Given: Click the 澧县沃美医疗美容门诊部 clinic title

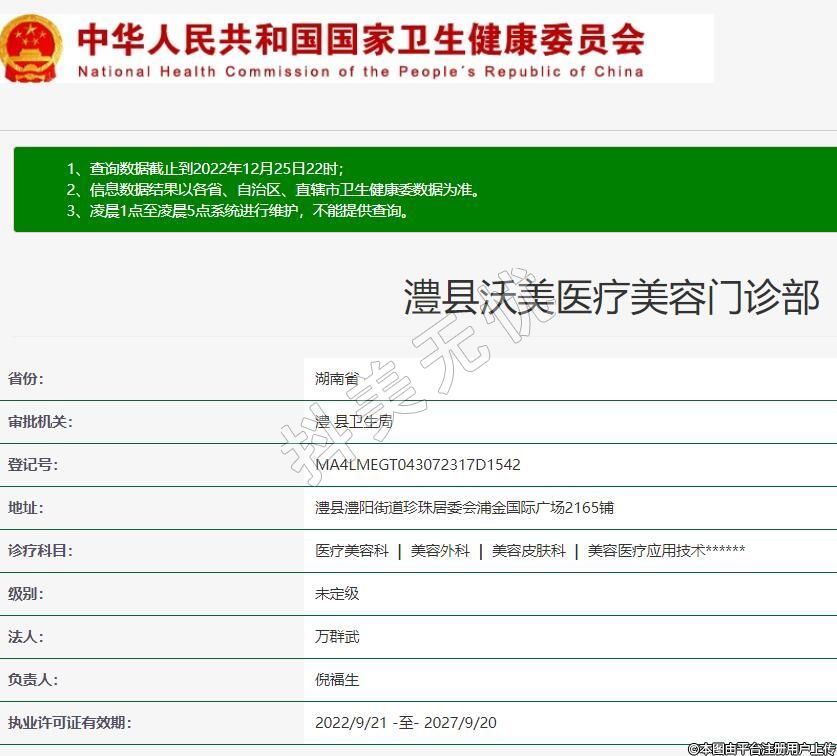Looking at the screenshot, I should point(611,298).
